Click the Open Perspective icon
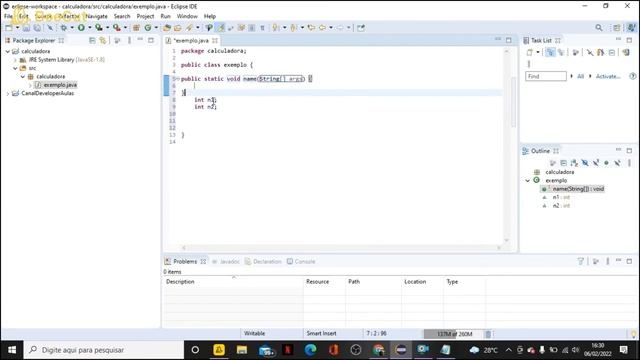Screen dimensions: 640x360 617,28
